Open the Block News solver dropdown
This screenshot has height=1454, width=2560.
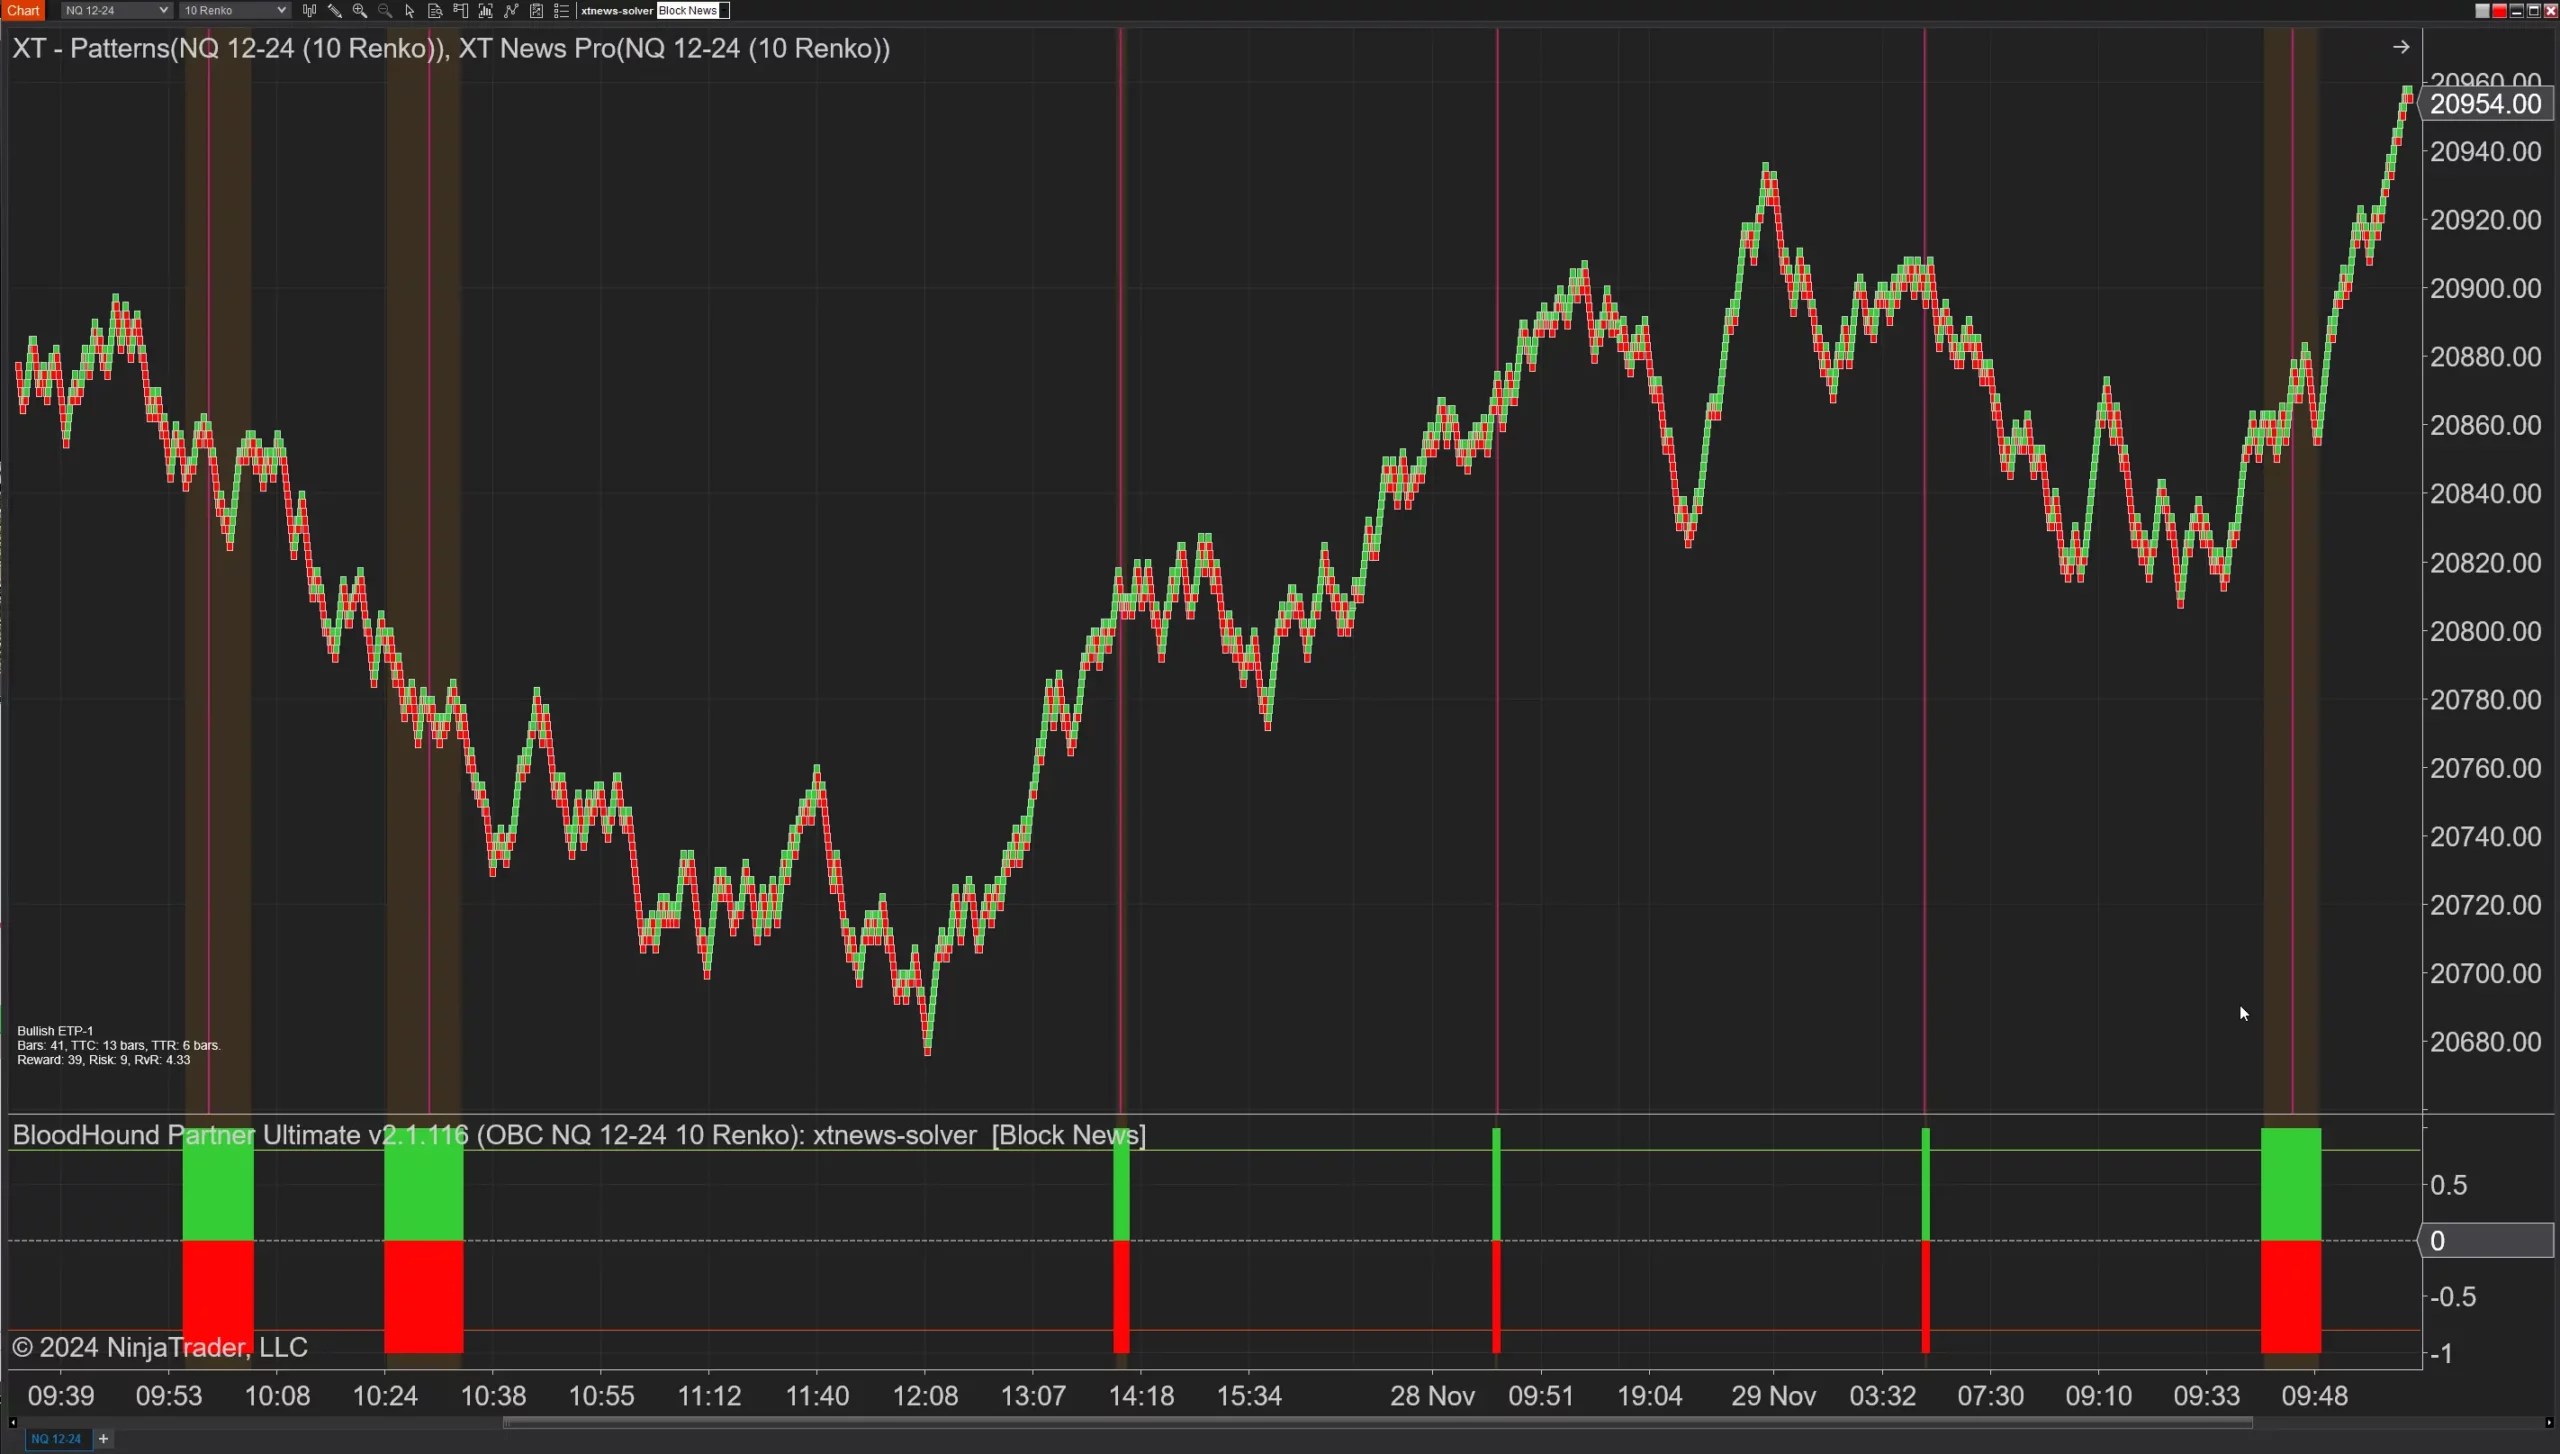coord(693,11)
